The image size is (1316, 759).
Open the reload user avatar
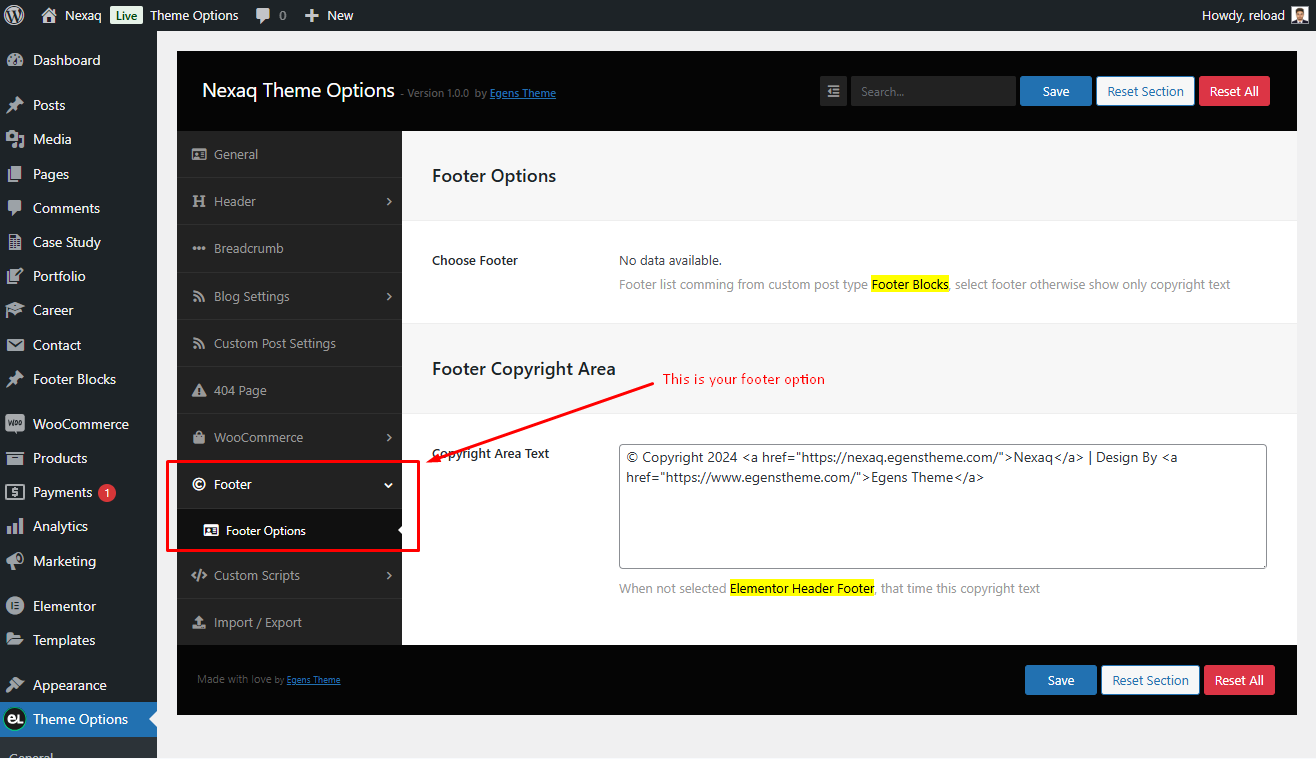[x=1299, y=15]
